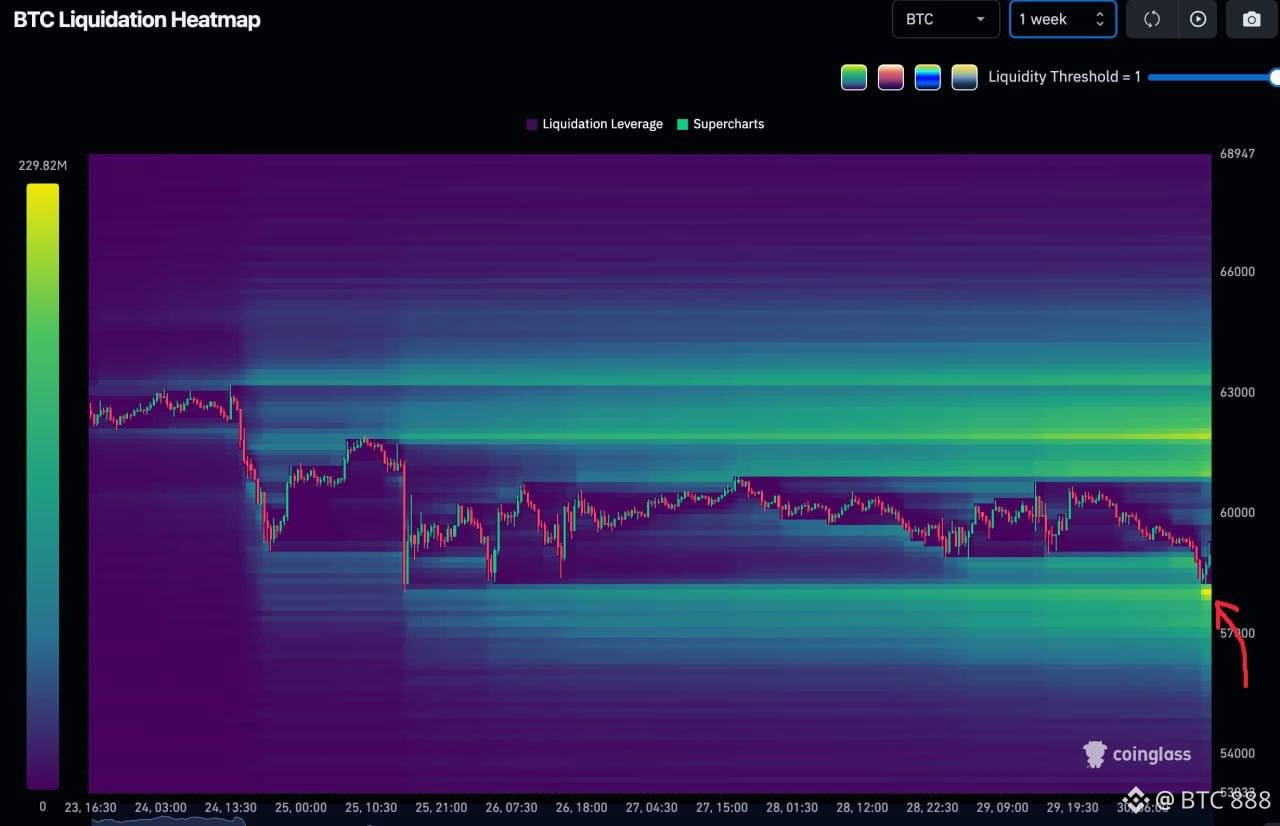Click the 63000 price axis label
Viewport: 1280px width, 826px height.
[1237, 392]
